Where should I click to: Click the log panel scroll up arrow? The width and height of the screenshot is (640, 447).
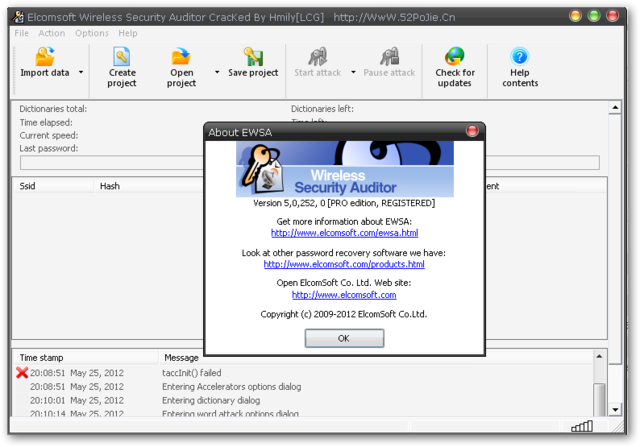pos(599,356)
